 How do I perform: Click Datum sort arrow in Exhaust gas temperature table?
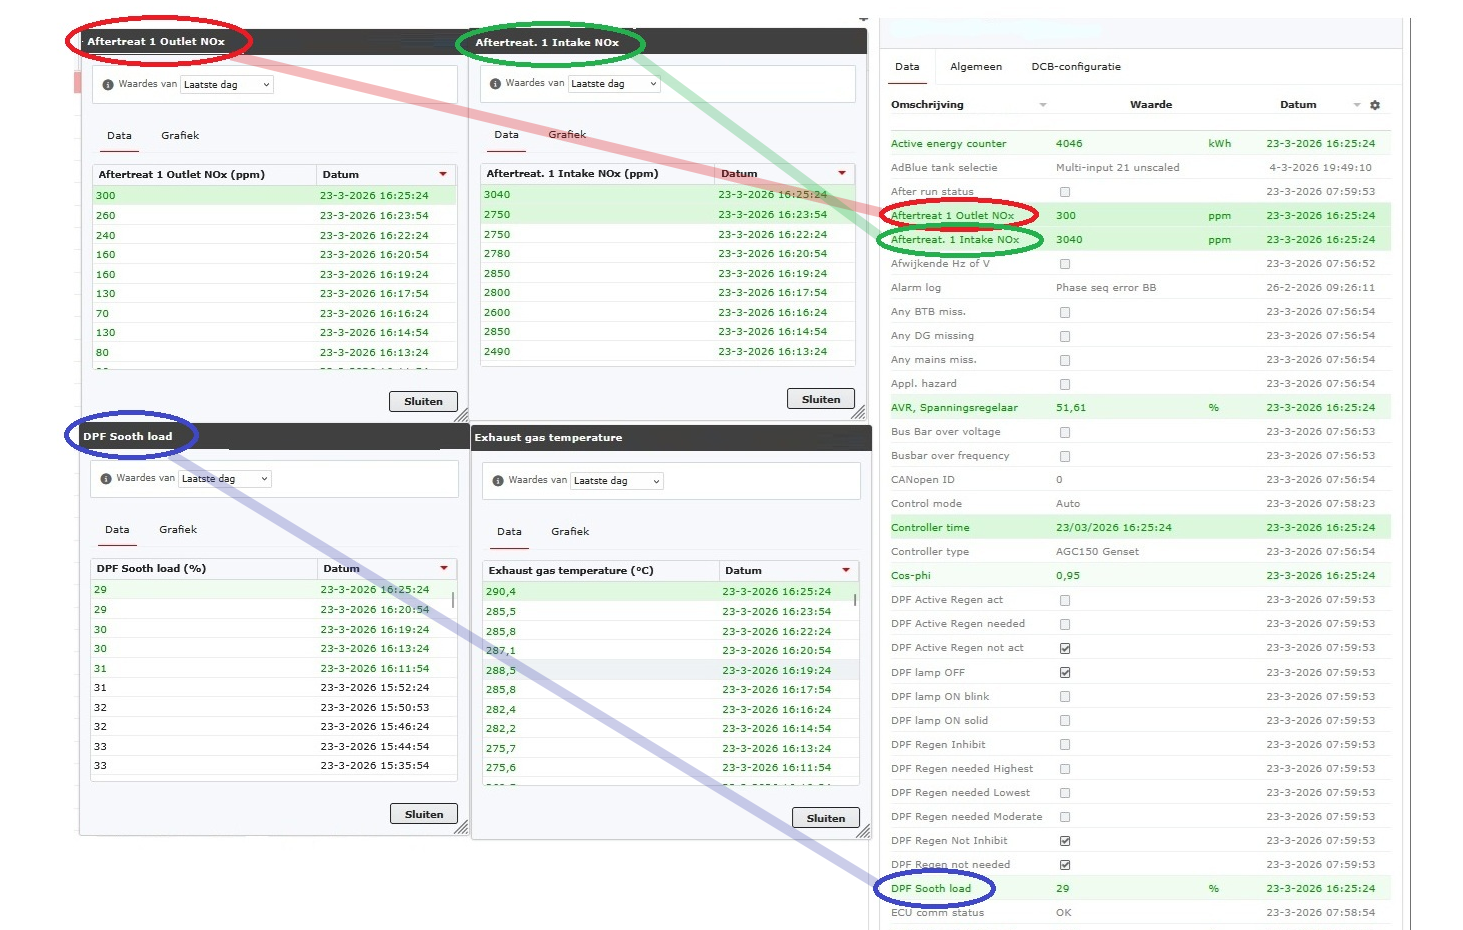[846, 570]
